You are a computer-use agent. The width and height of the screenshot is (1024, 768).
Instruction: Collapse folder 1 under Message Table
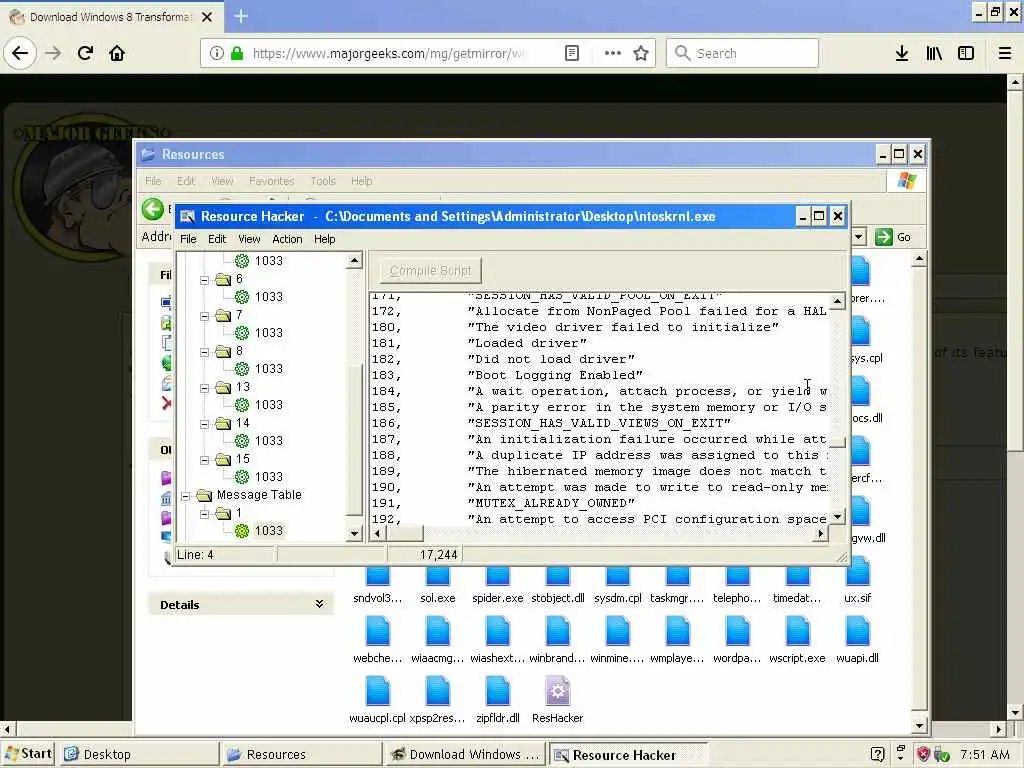(x=204, y=514)
